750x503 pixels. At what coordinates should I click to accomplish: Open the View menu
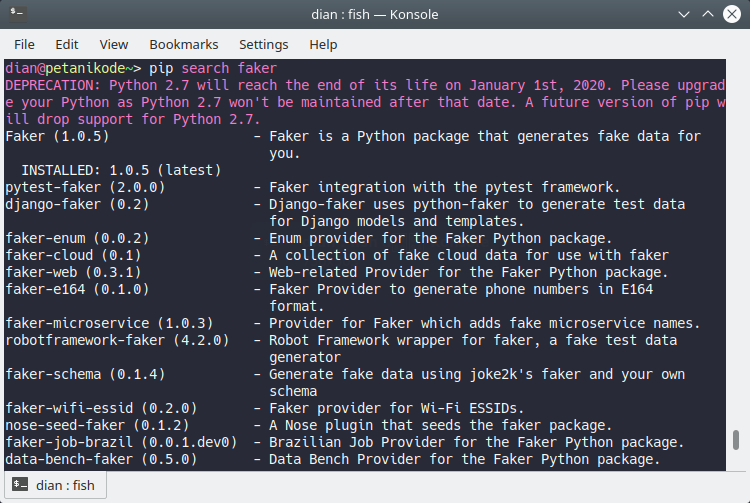(x=113, y=44)
